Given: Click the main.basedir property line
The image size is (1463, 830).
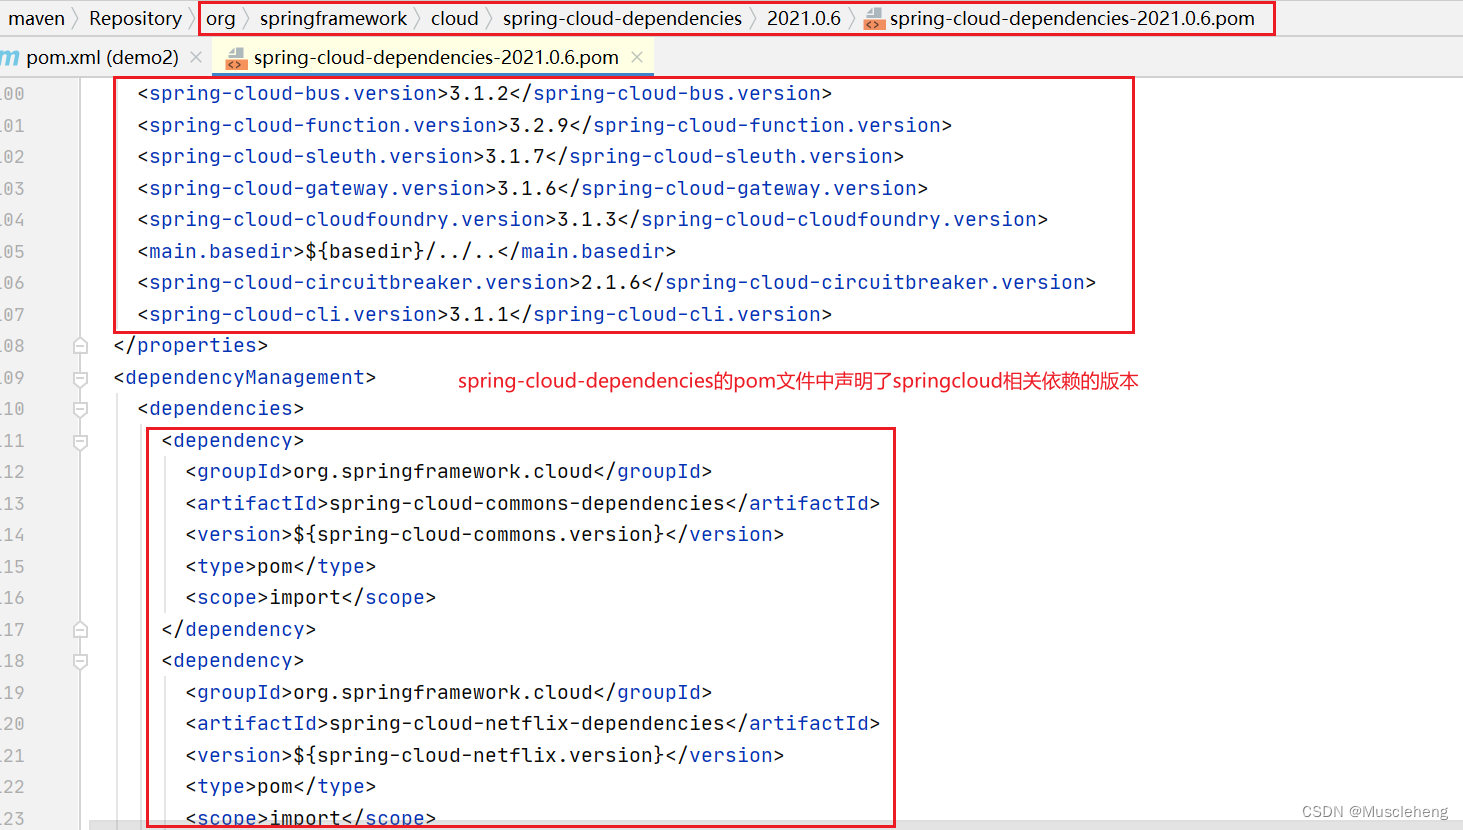Looking at the screenshot, I should tap(406, 251).
